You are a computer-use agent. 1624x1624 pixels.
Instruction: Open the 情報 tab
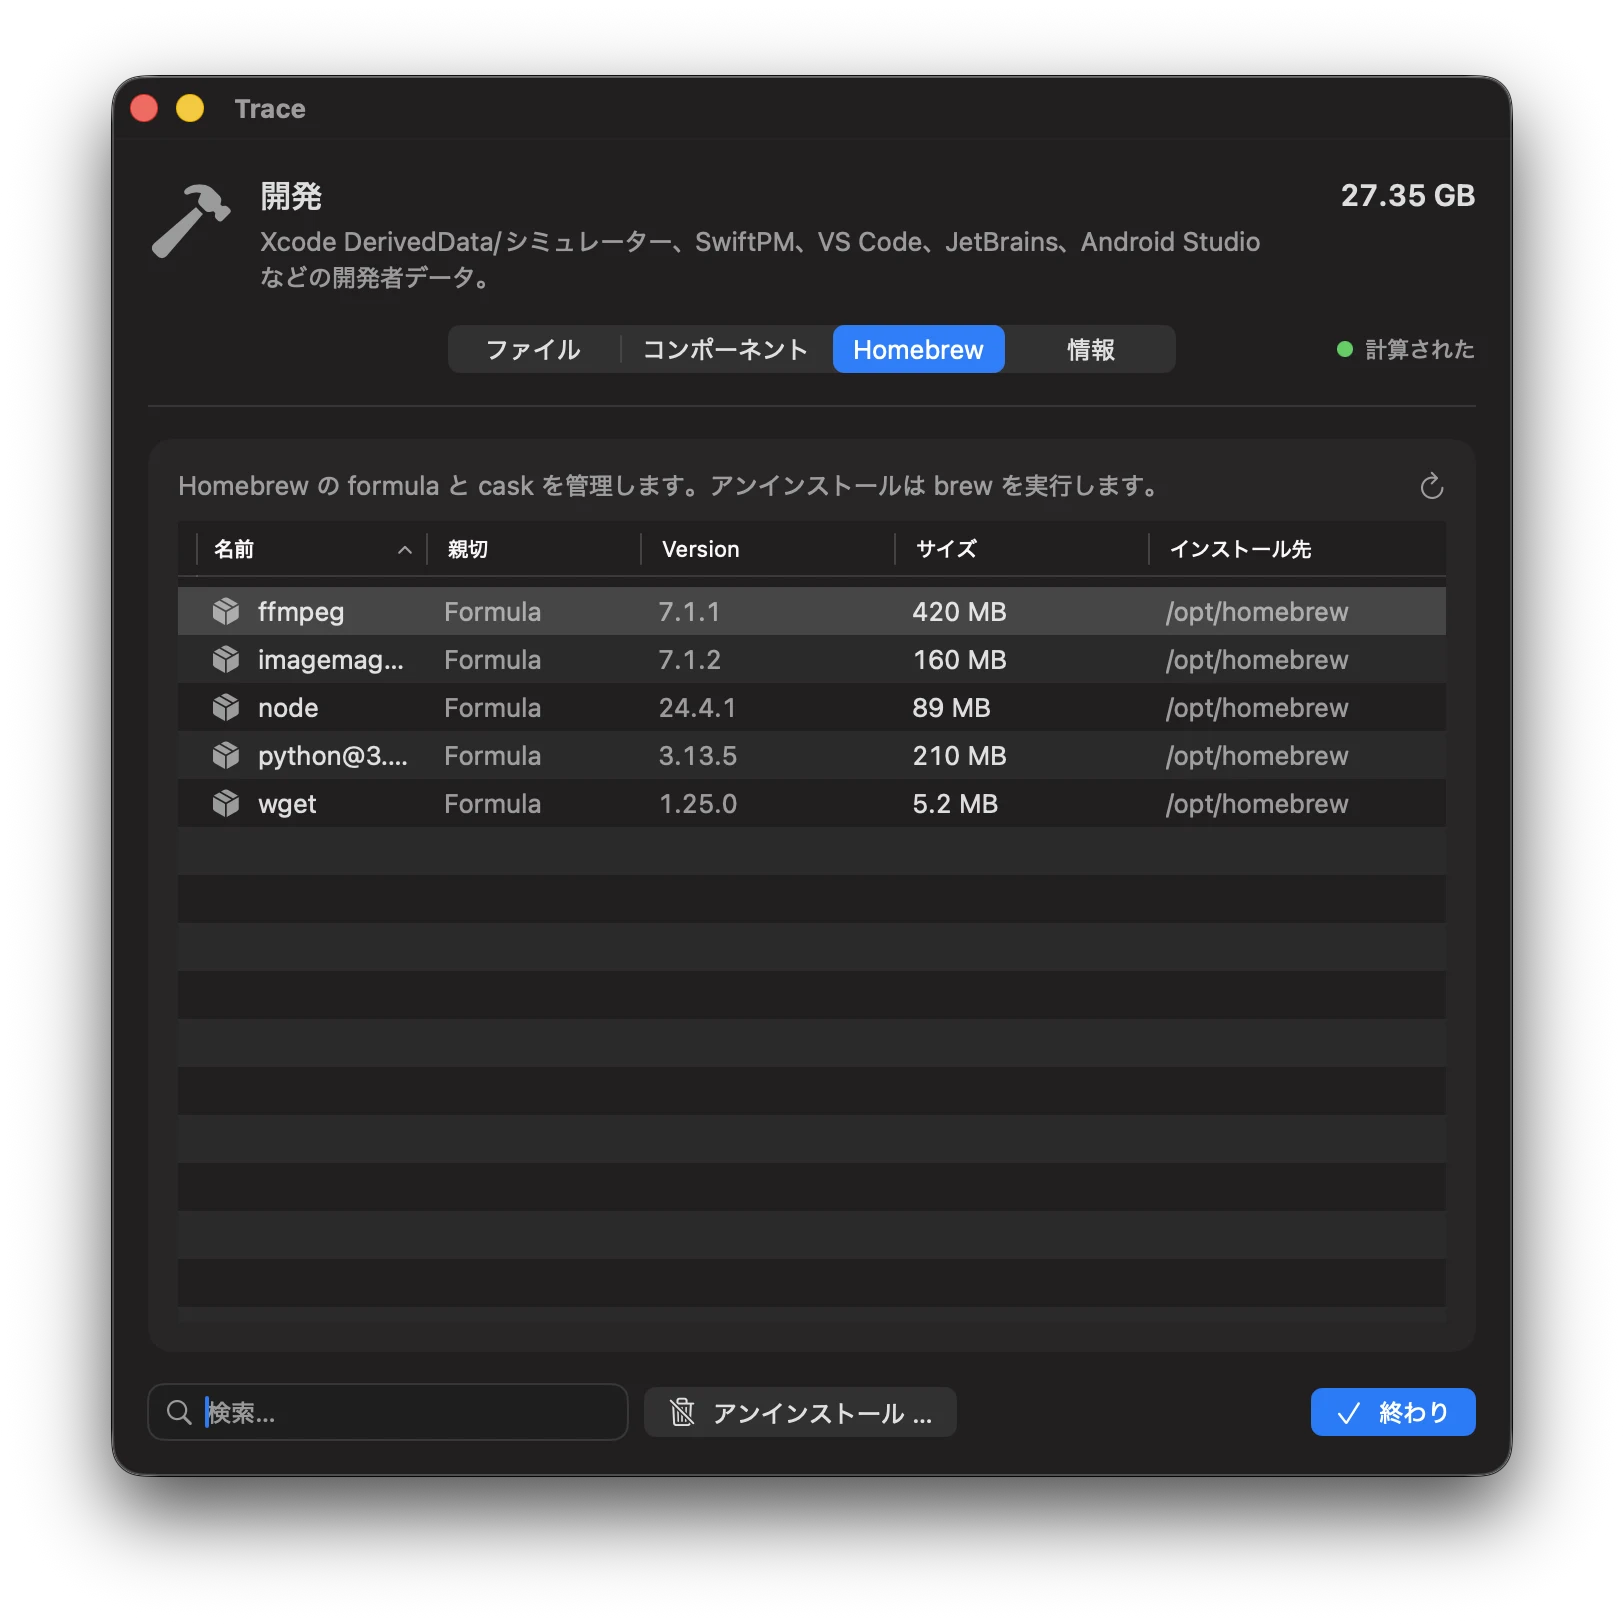[1090, 349]
